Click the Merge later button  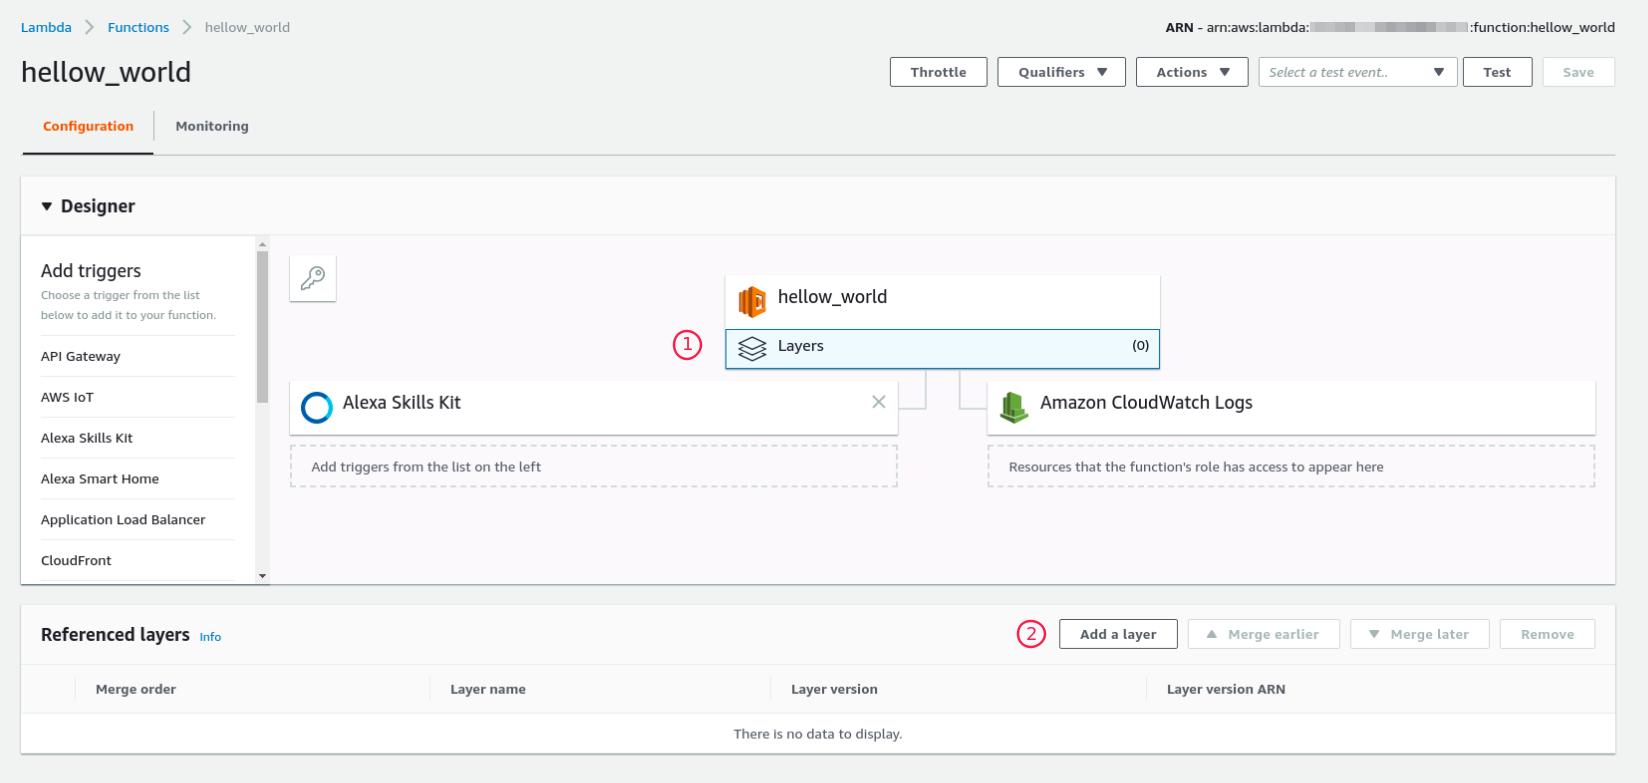click(1419, 634)
